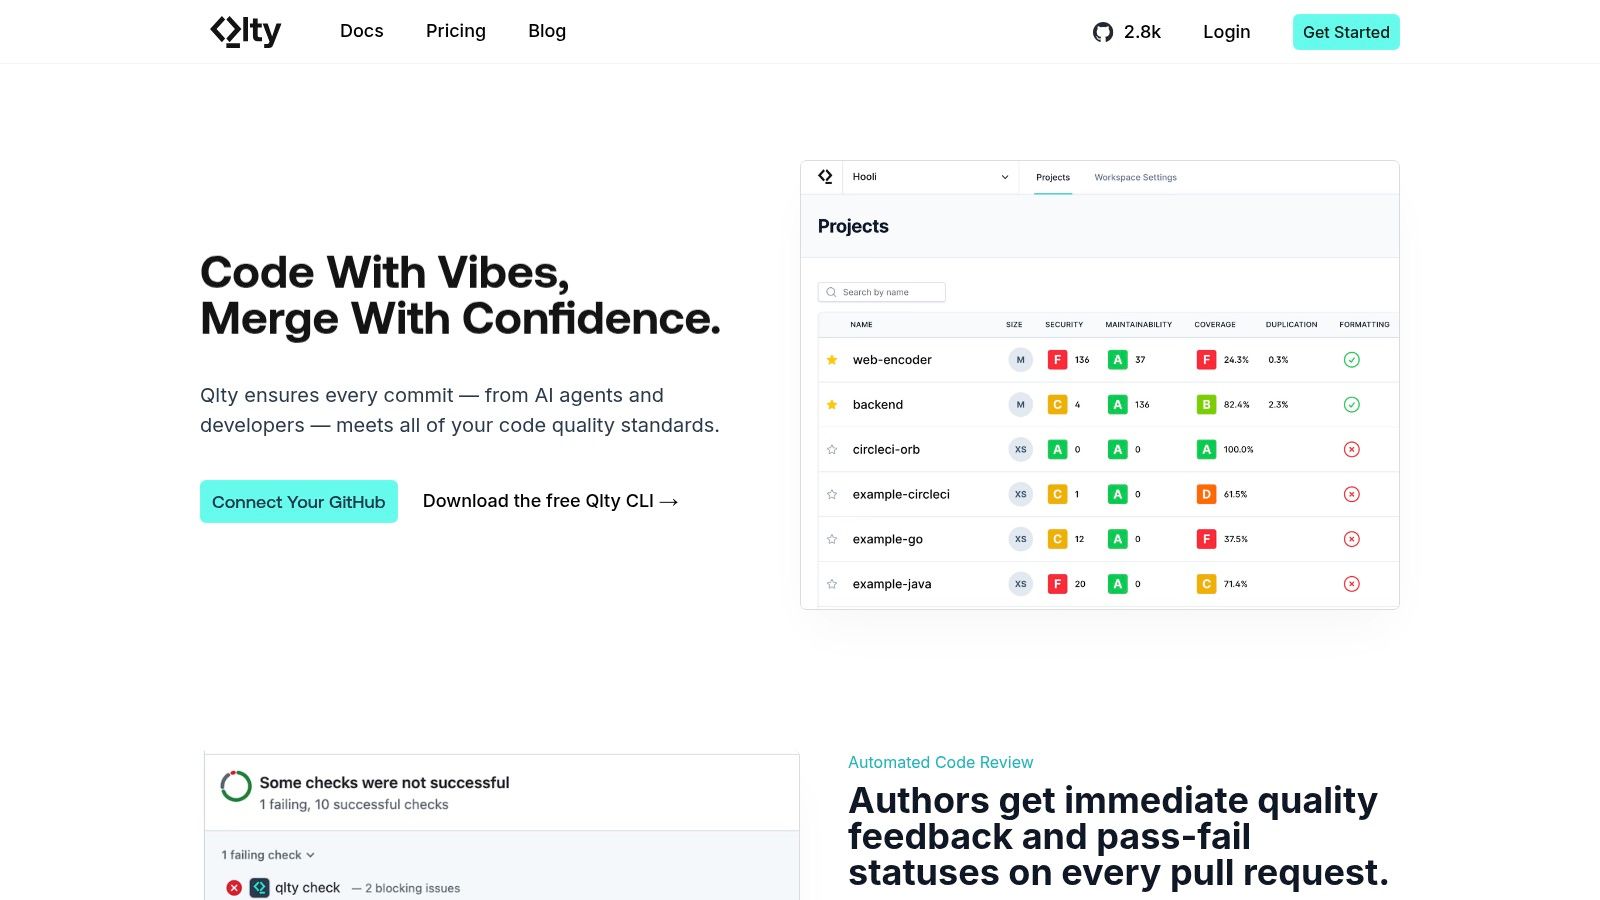Click the '100.0%' coverage value
The width and height of the screenshot is (1600, 900).
tap(1238, 450)
